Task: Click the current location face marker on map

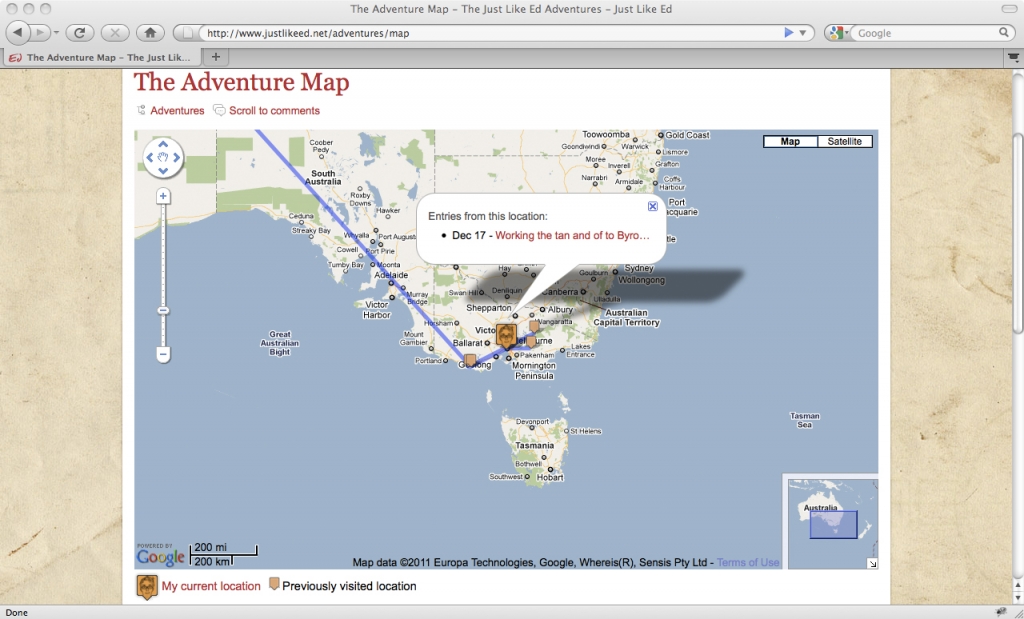Action: coord(506,336)
